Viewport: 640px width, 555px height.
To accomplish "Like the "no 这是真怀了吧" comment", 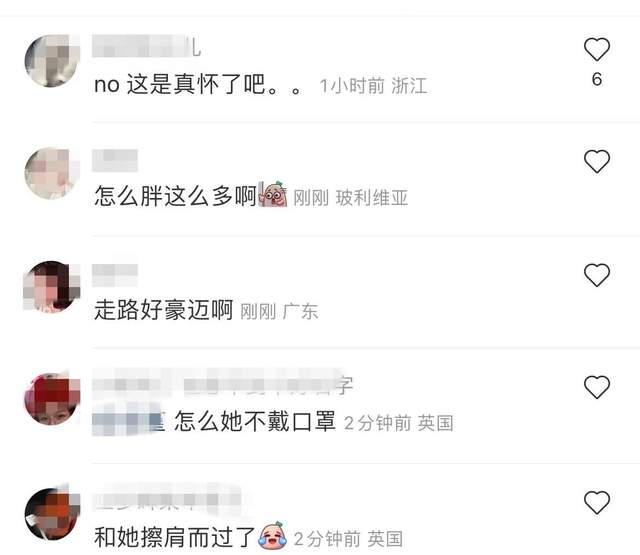I will click(x=597, y=49).
